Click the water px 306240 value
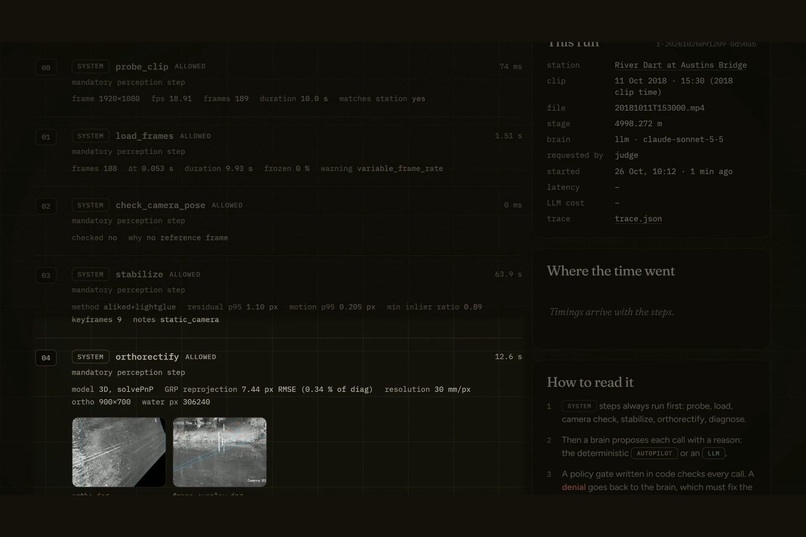 click(176, 402)
